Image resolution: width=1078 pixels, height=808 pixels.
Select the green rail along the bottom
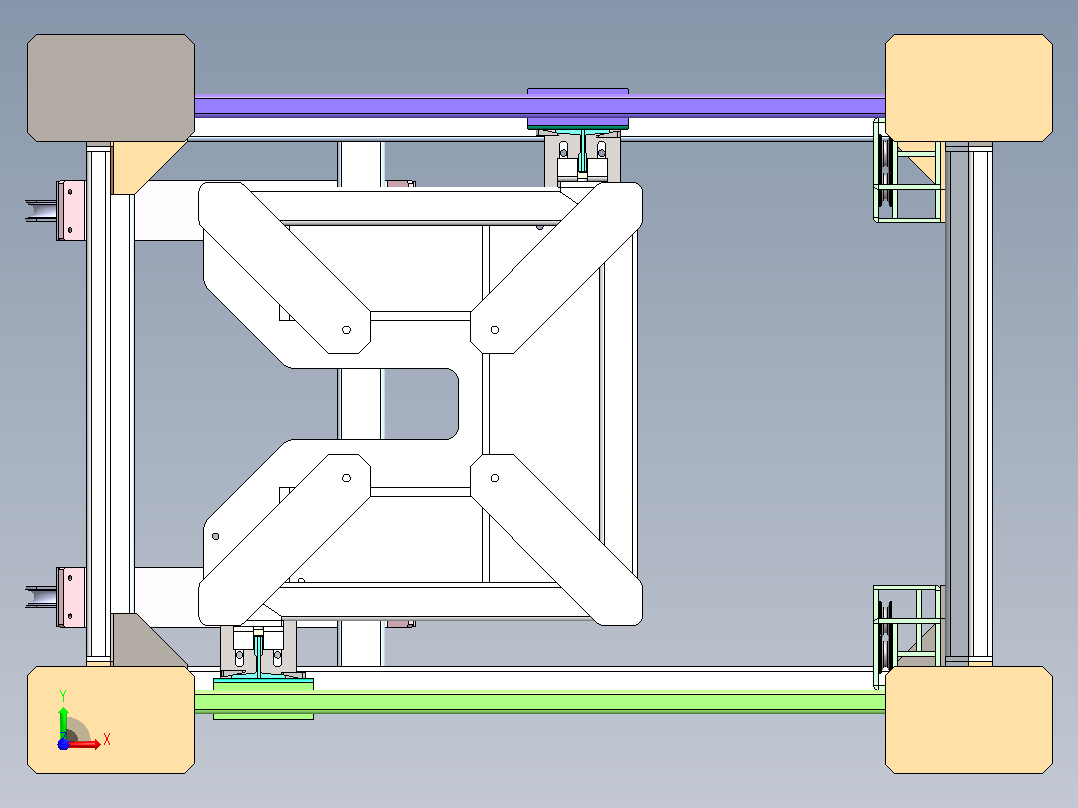(540, 702)
